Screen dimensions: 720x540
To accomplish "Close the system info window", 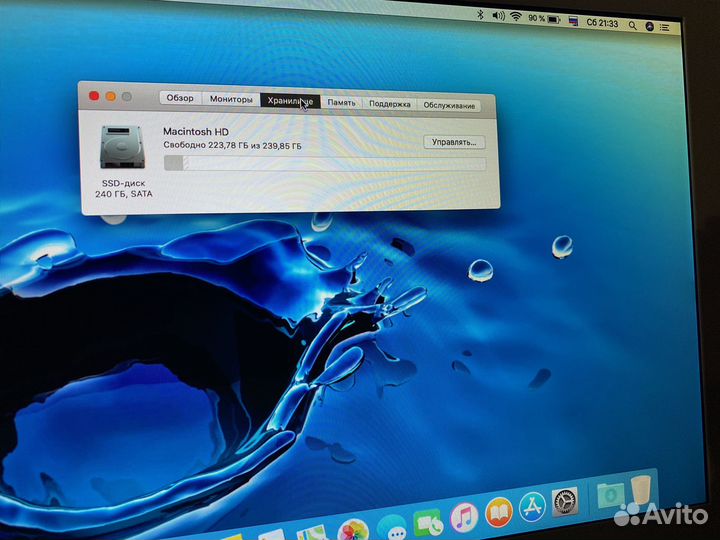I will tap(94, 96).
